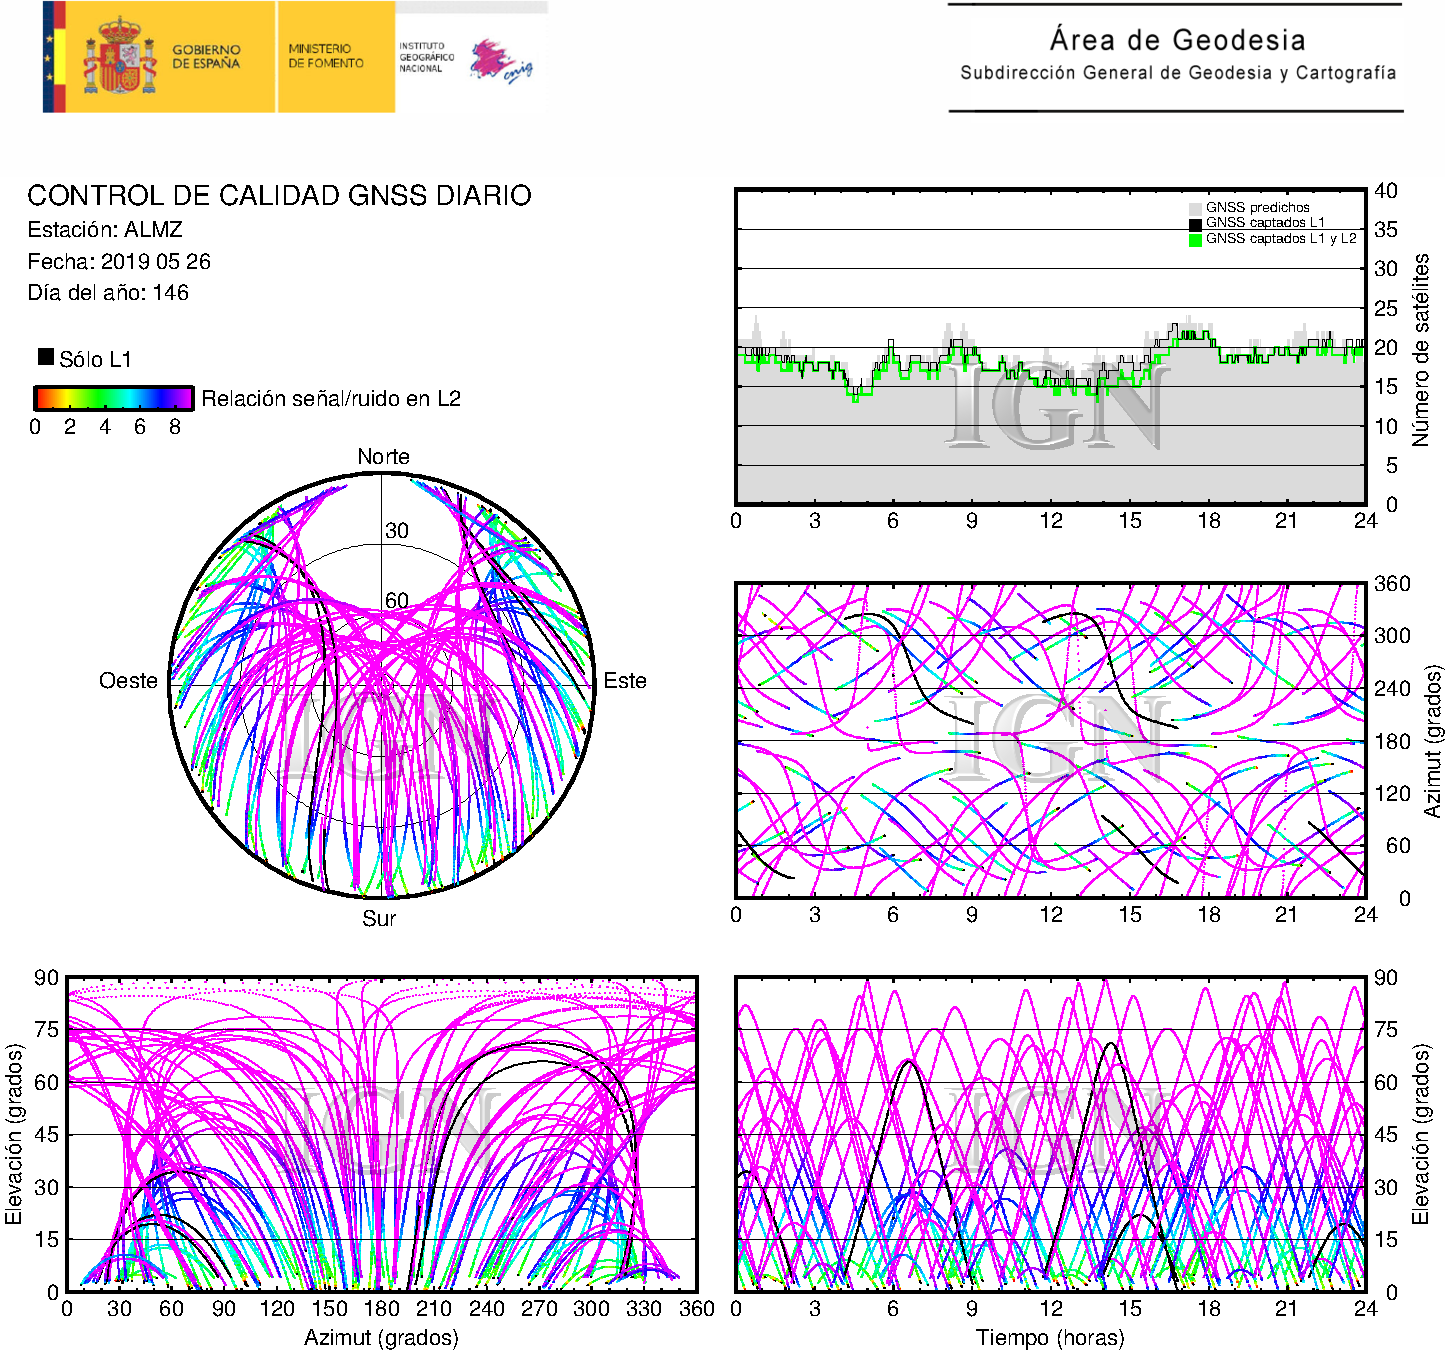Screen dimensions: 1445x1350
Task: Click the Gobierno de España logo text
Action: [206, 57]
